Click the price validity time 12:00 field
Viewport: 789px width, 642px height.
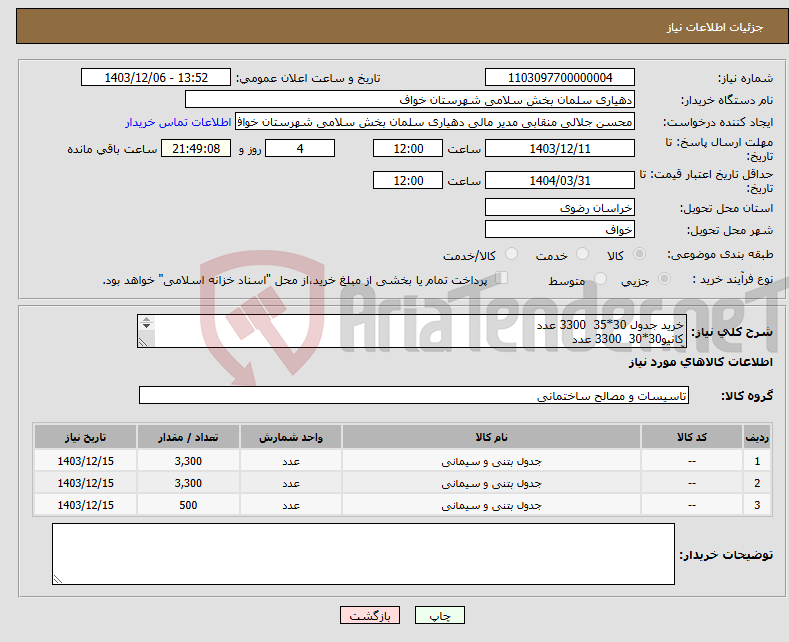coord(408,180)
